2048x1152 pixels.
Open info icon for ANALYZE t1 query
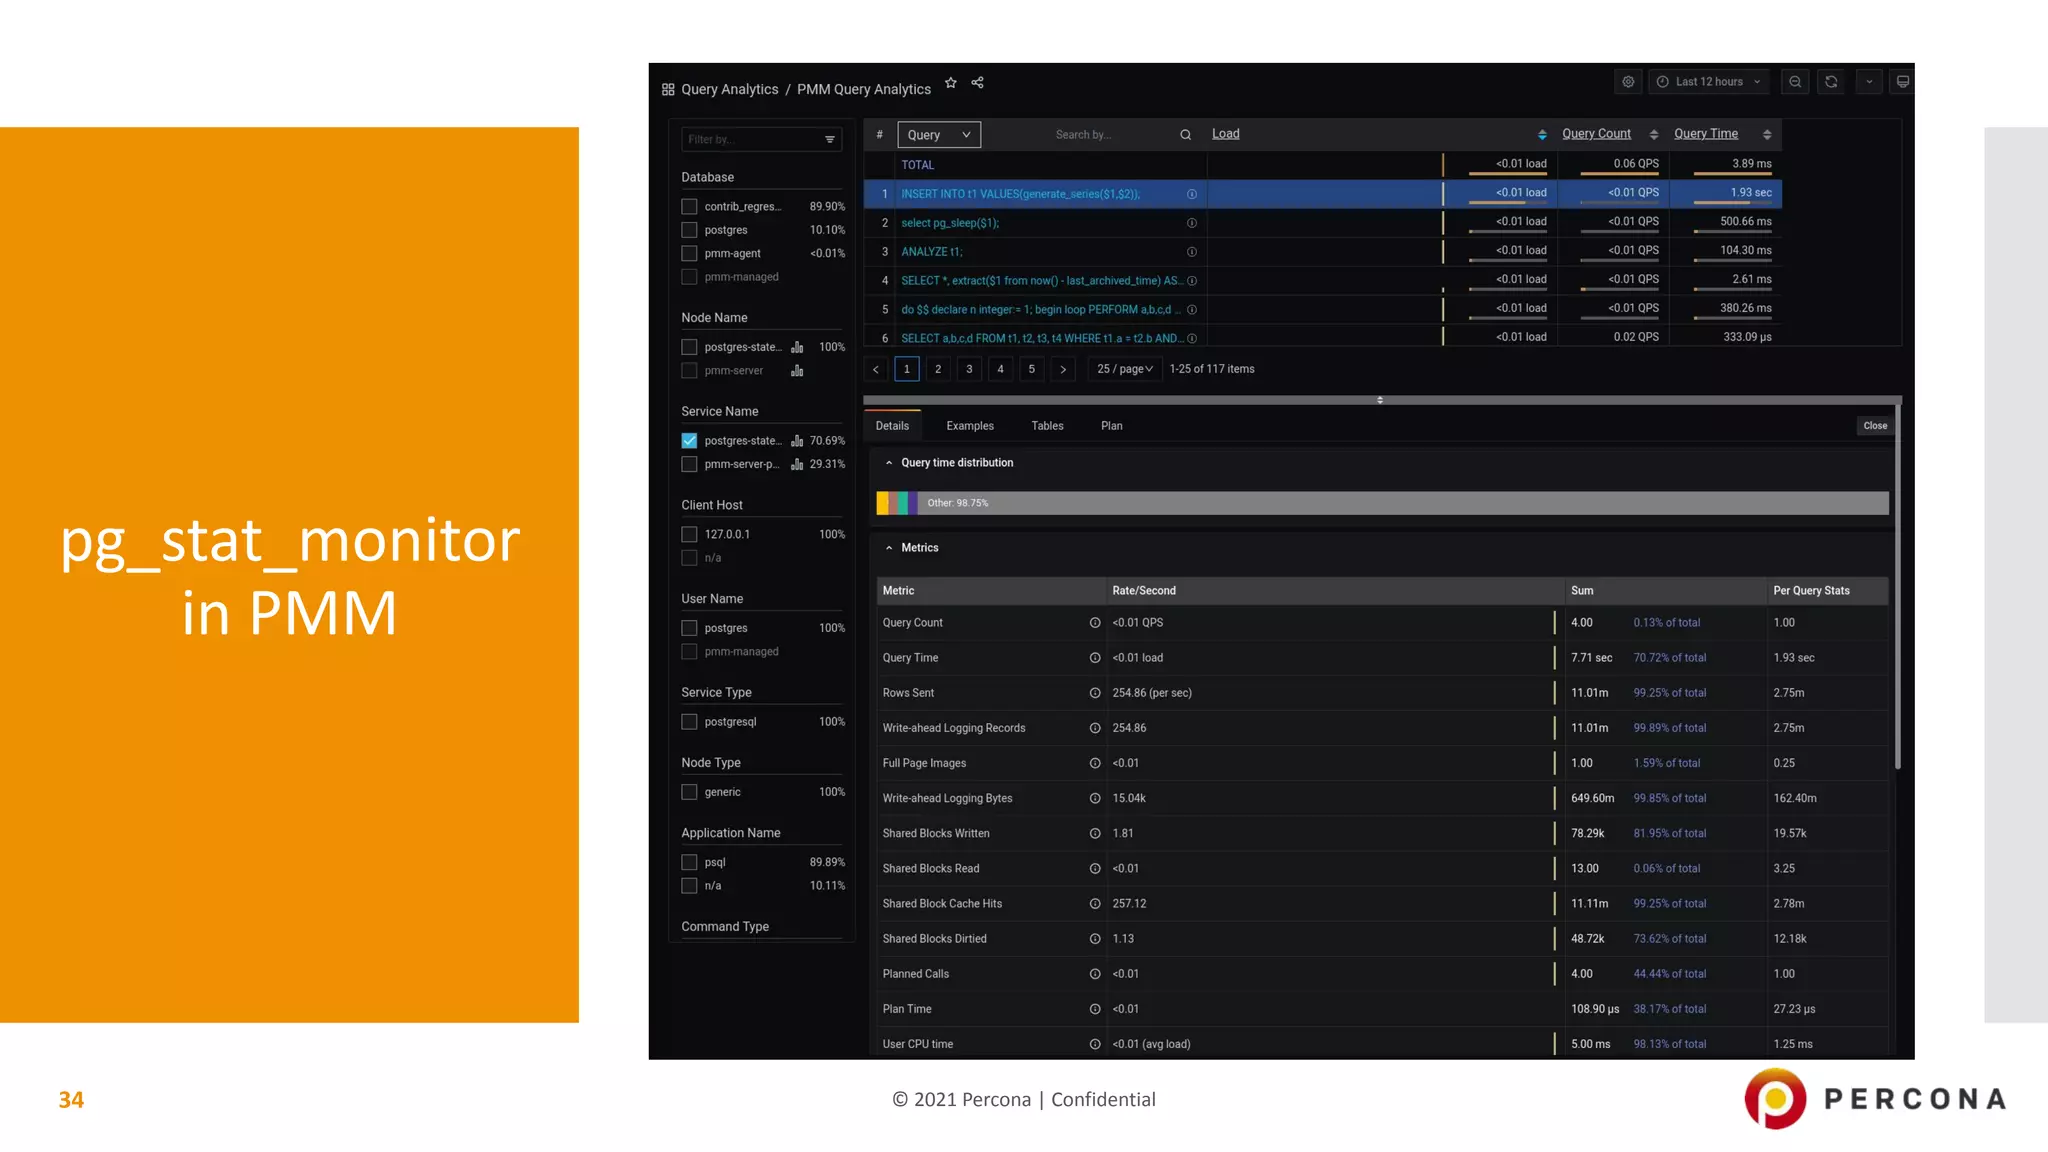[1192, 252]
